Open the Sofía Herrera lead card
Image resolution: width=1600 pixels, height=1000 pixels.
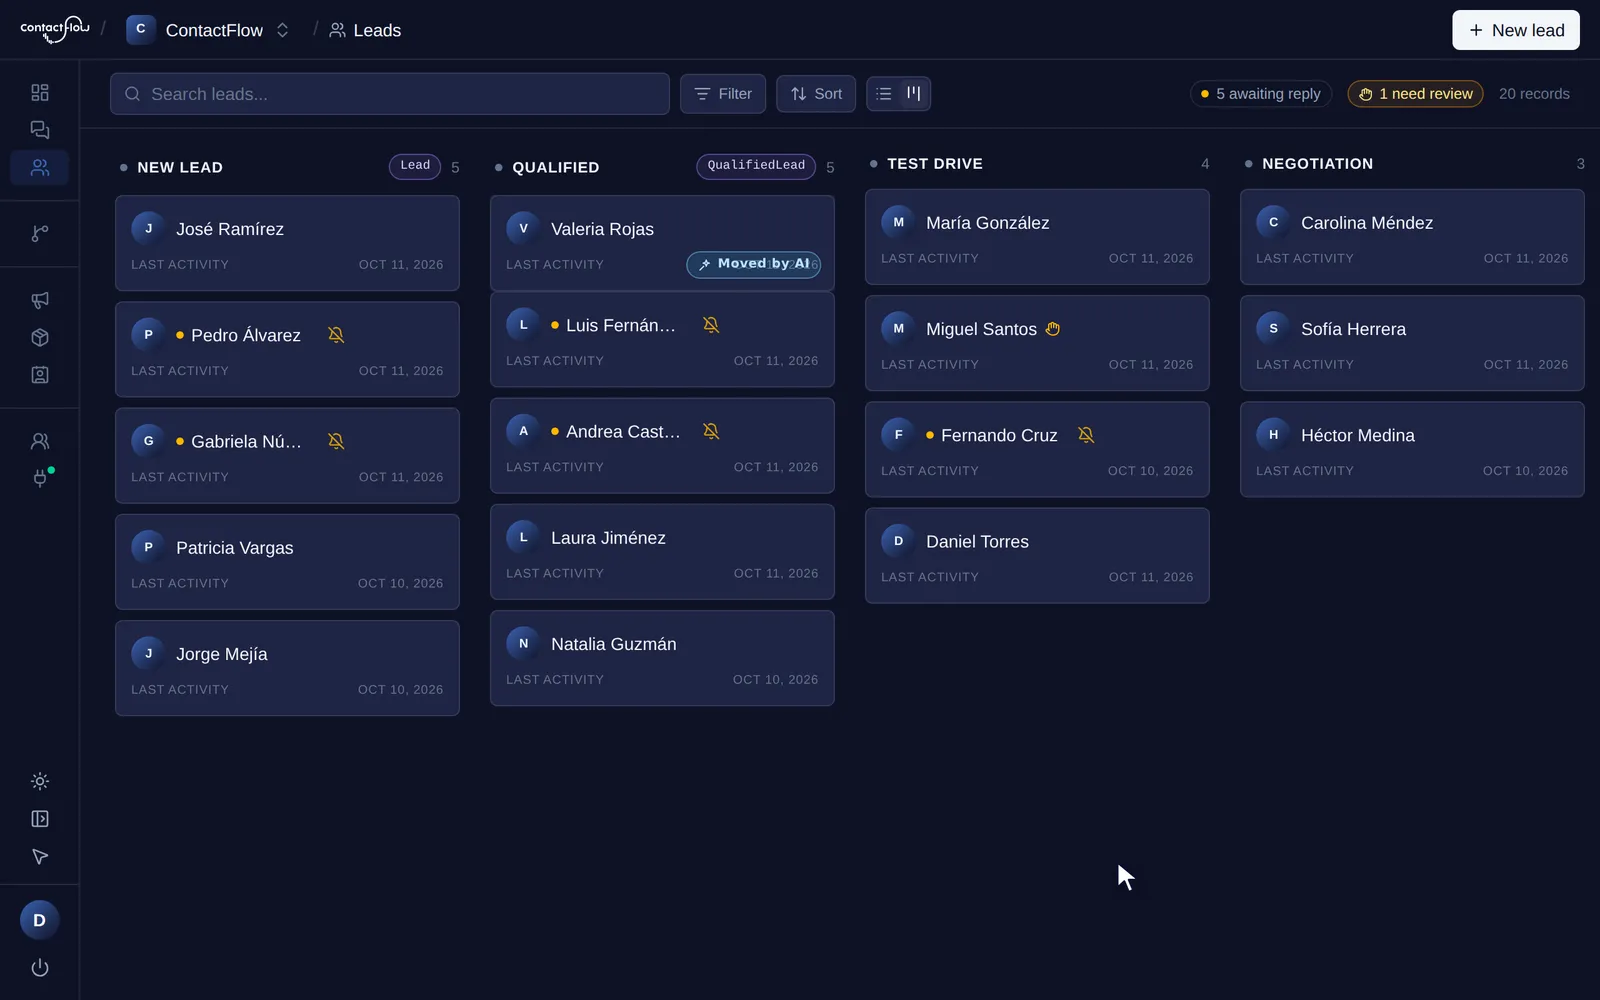pyautogui.click(x=1412, y=343)
